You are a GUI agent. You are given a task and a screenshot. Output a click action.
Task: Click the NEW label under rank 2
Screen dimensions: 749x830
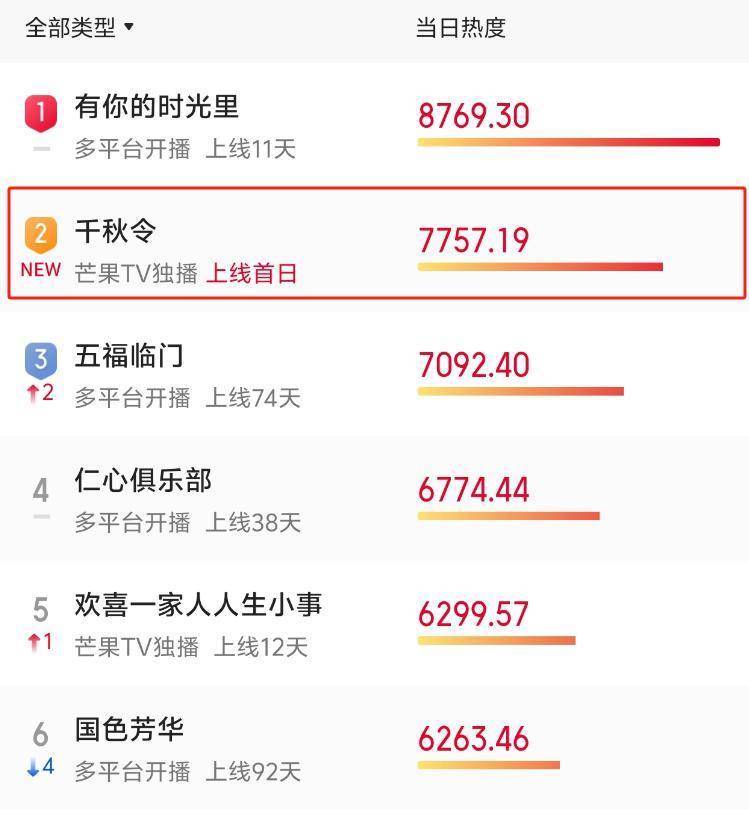click(40, 270)
